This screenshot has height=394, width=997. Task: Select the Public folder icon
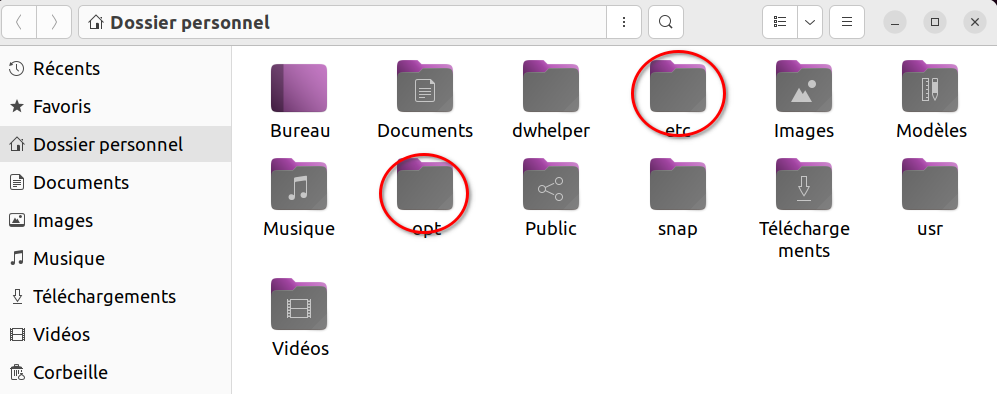click(x=551, y=184)
